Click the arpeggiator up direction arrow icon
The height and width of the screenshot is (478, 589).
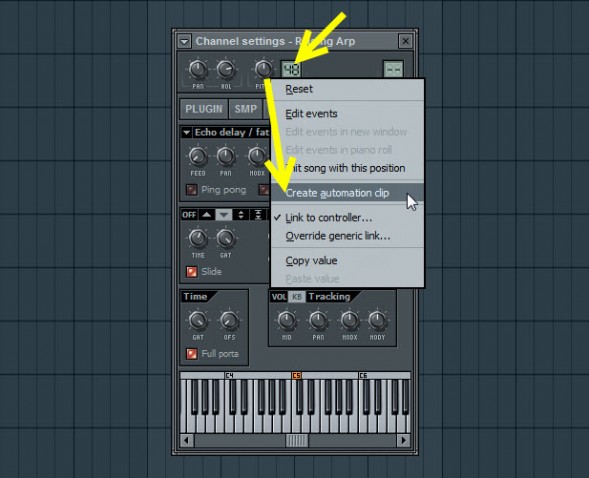click(x=207, y=215)
